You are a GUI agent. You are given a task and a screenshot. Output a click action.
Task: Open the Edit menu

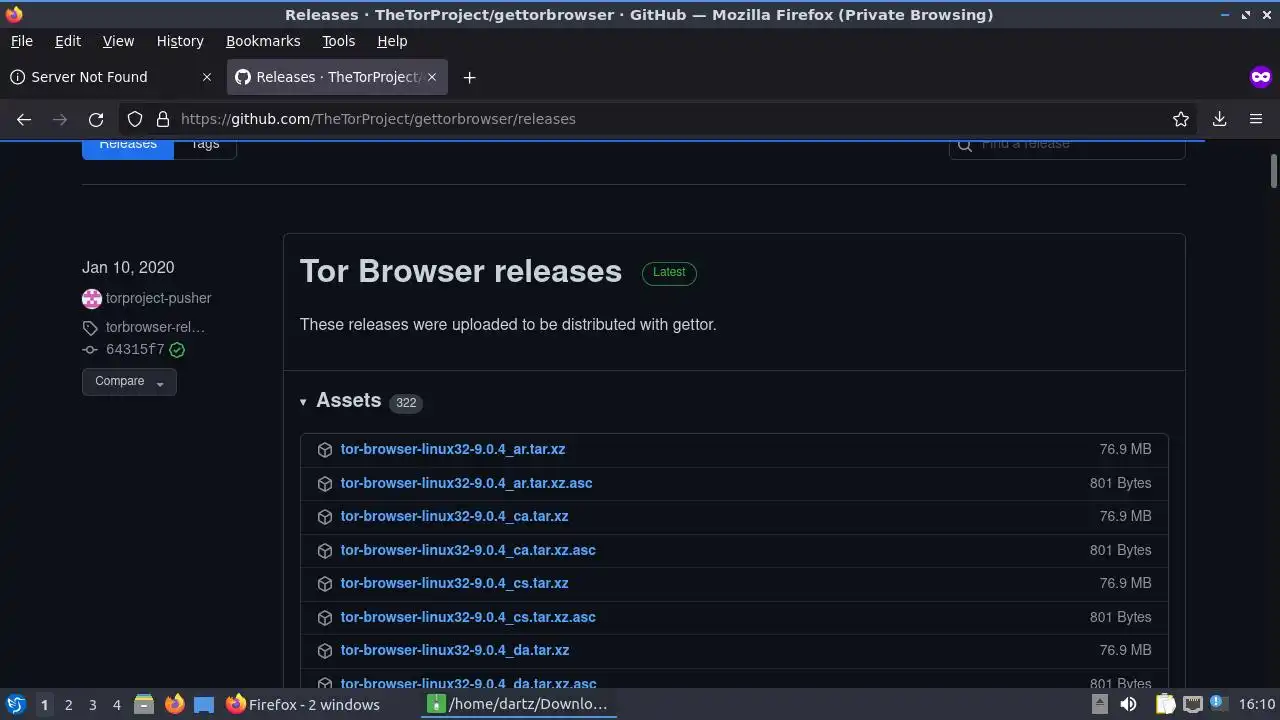pos(68,41)
